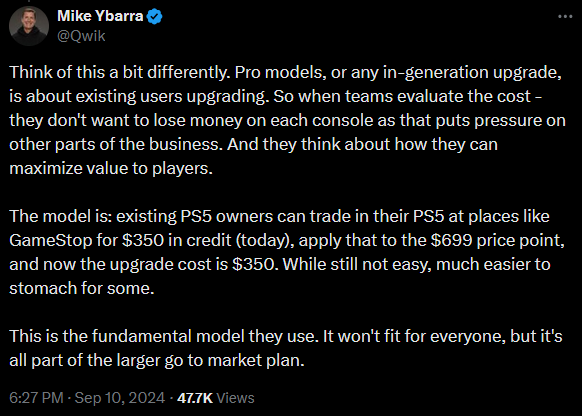The height and width of the screenshot is (416, 582).
Task: Click the final paragraph 'This is the fundamental model'
Action: click(x=286, y=348)
